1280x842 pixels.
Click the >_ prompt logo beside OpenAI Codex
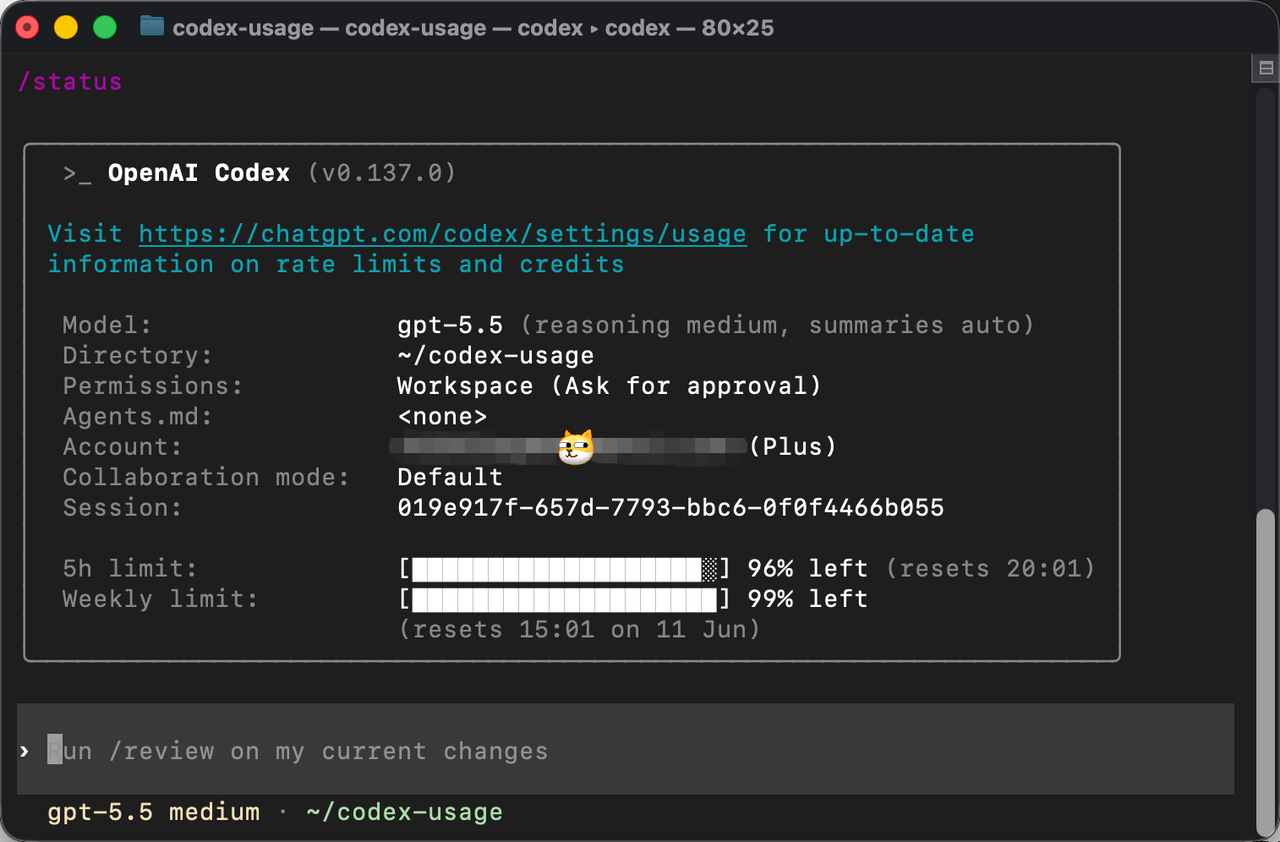tap(77, 173)
